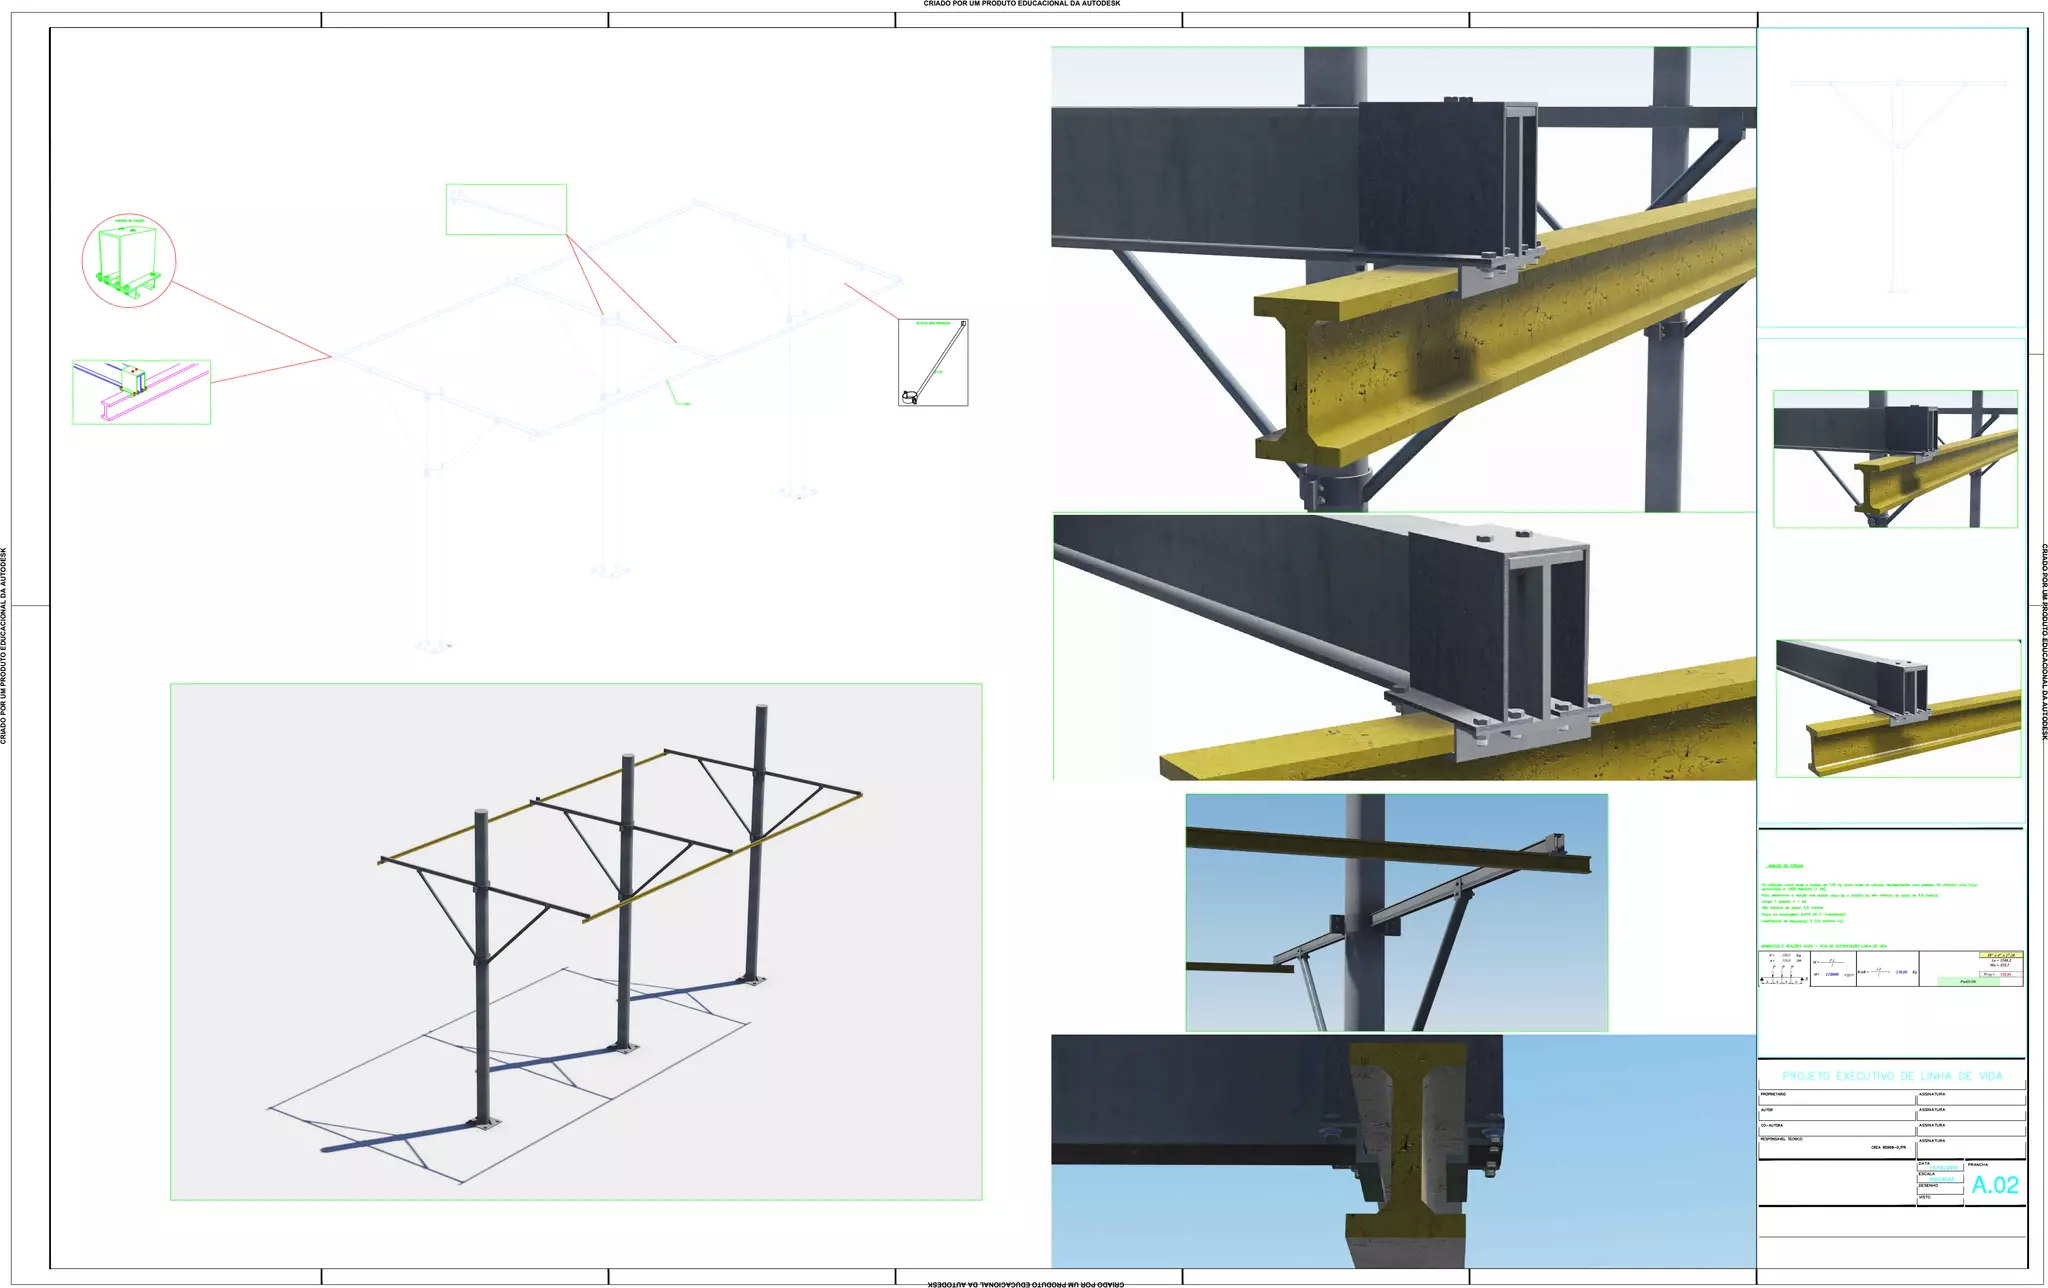
Task: Click the circular bracket detail callout
Action: pos(128,260)
